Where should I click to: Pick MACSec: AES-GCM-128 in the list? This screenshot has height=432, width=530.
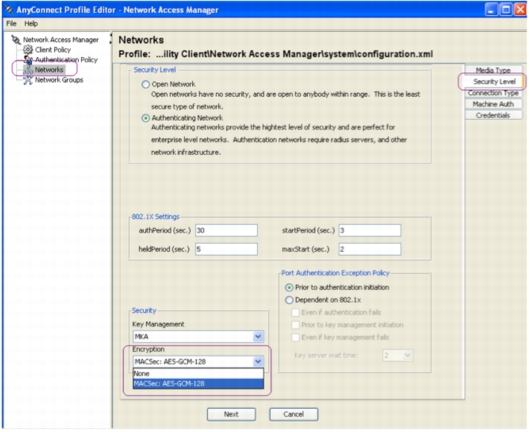coord(198,384)
